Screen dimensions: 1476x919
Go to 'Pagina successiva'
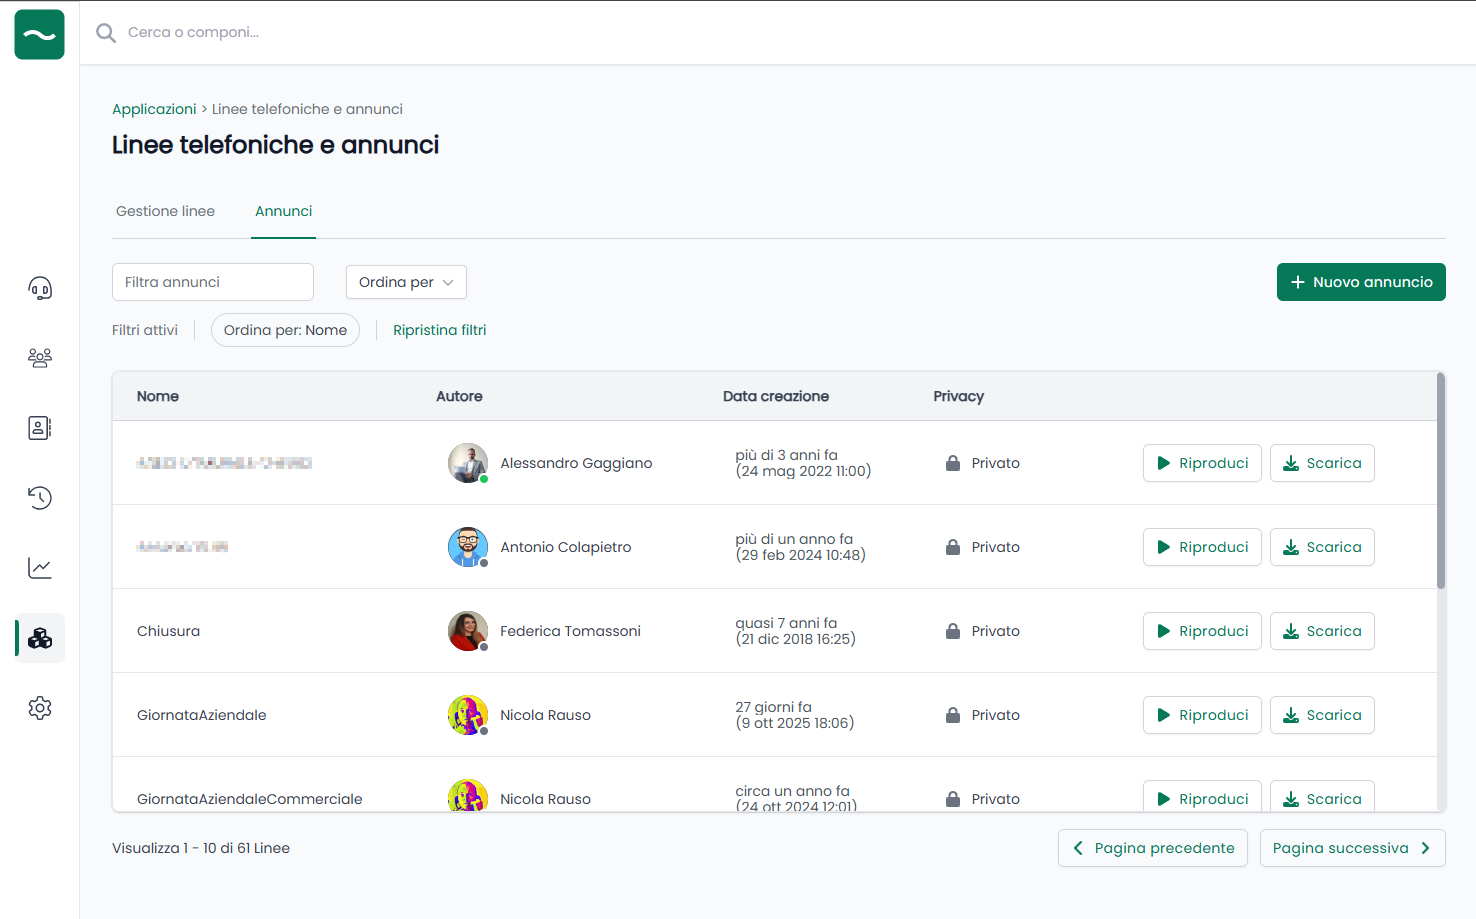pyautogui.click(x=1351, y=848)
